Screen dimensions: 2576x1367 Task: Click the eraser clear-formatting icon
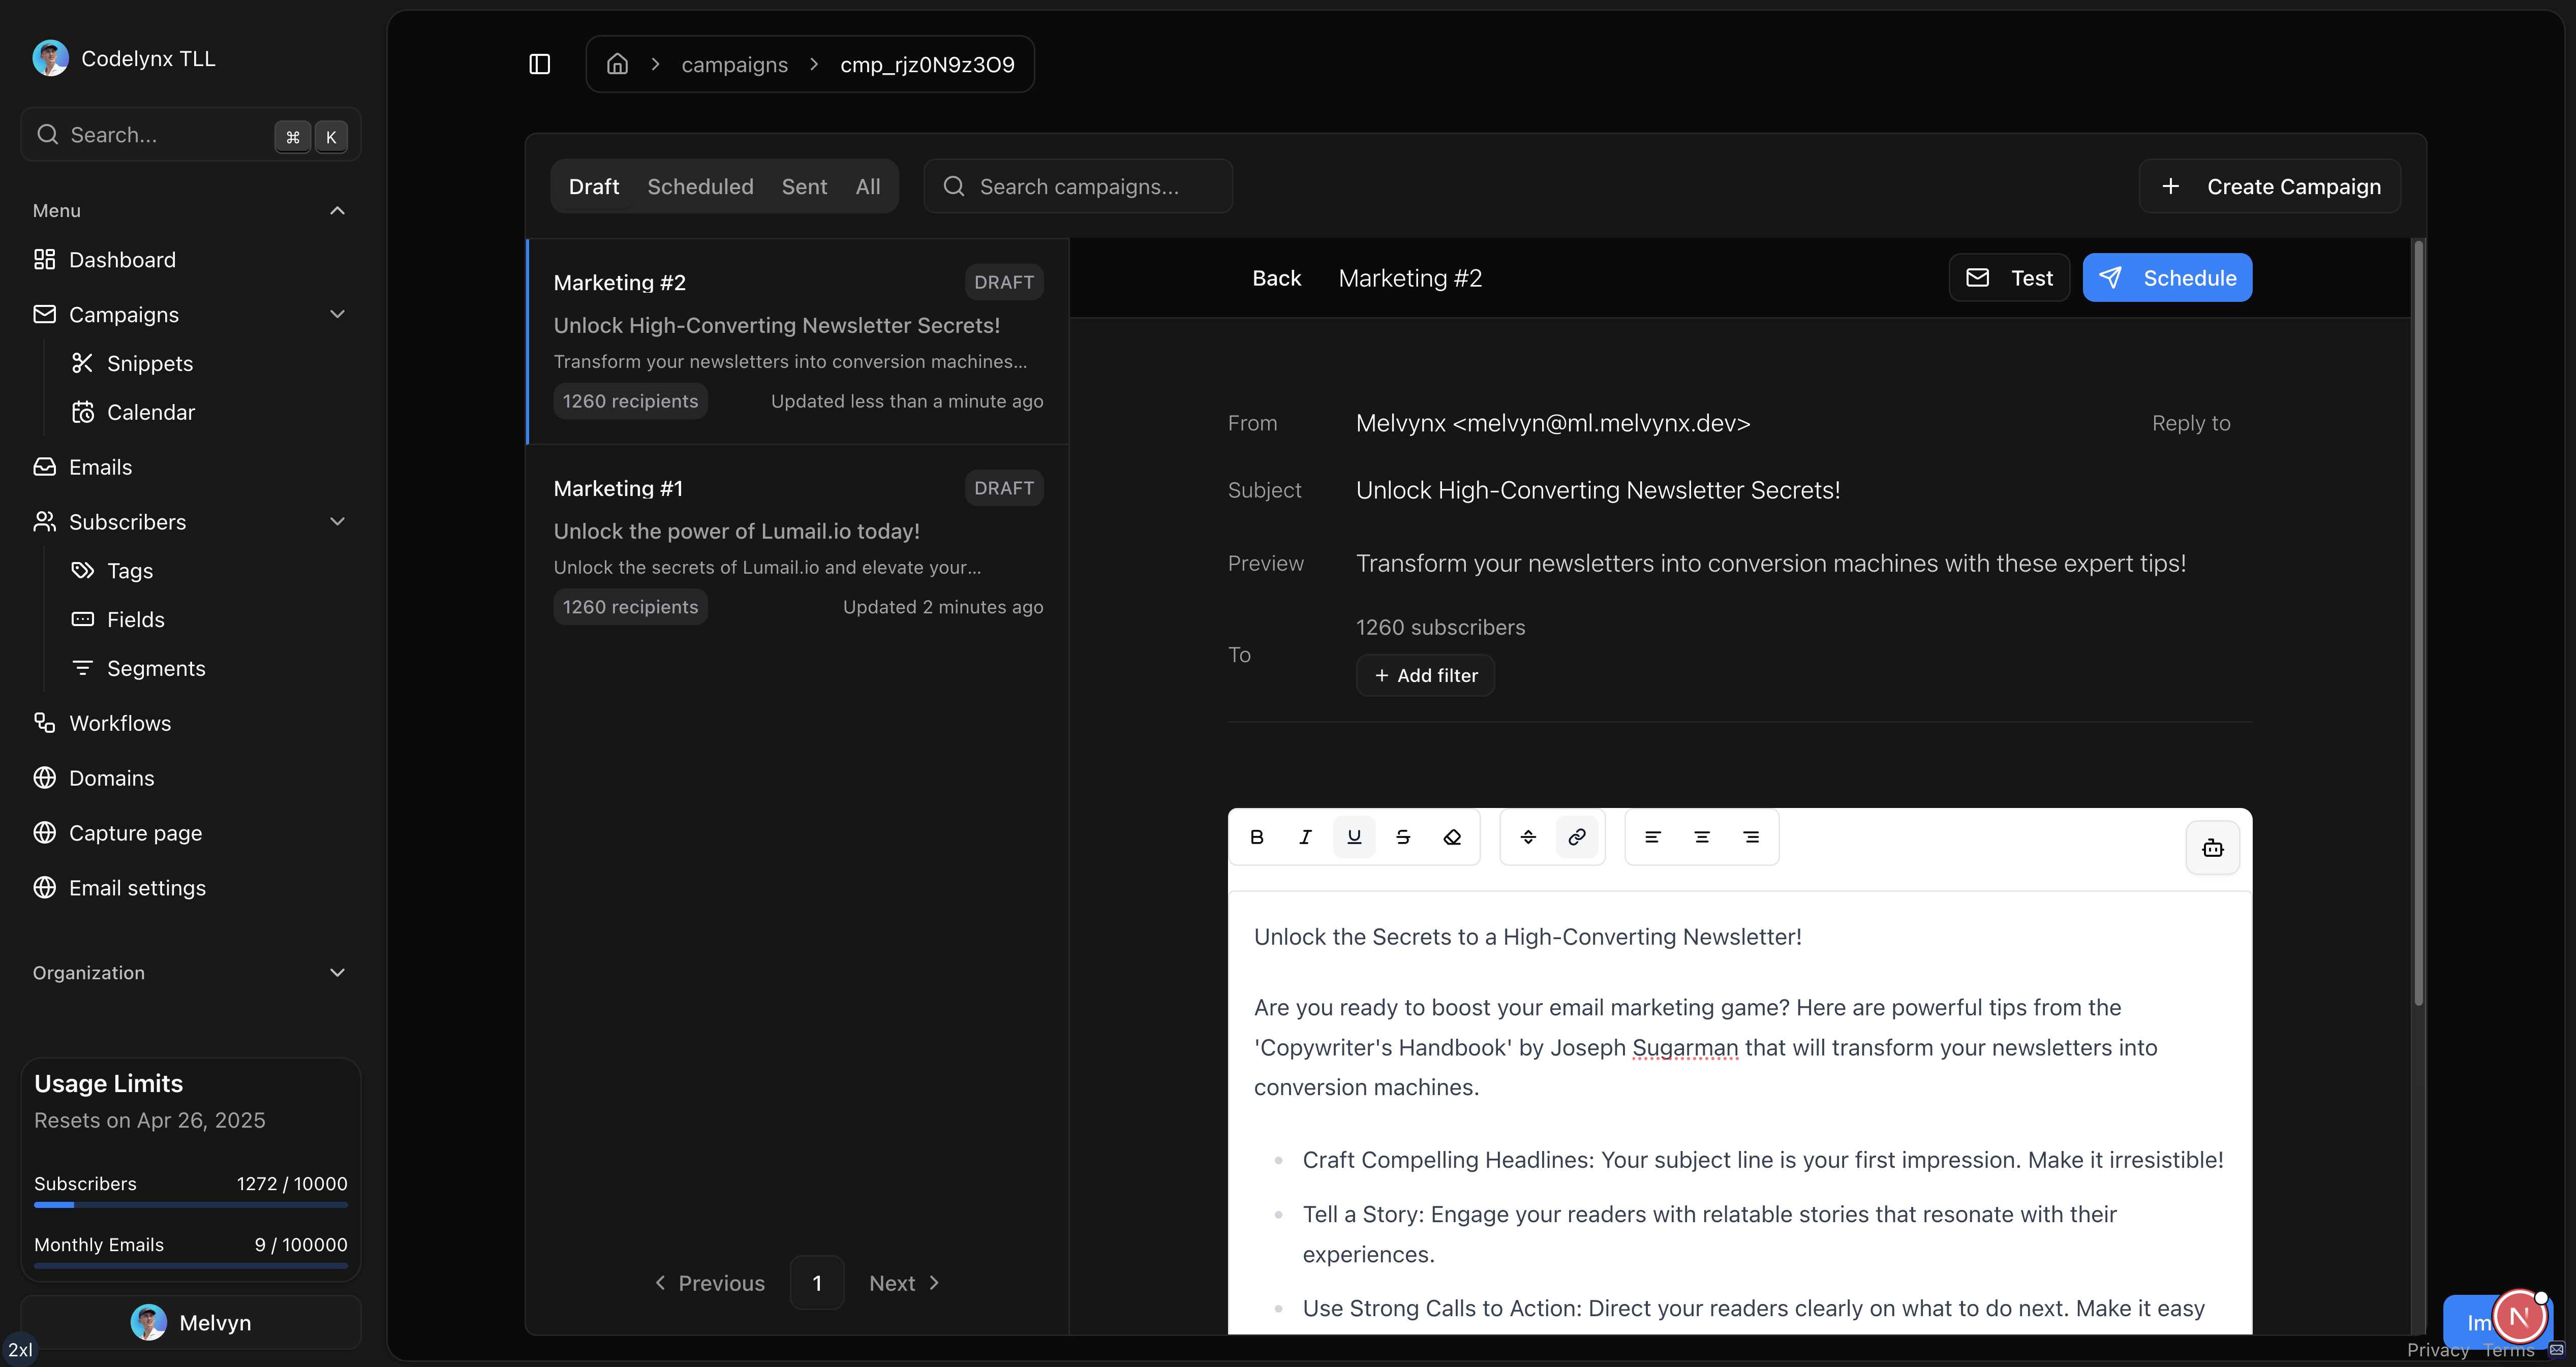click(x=1452, y=837)
